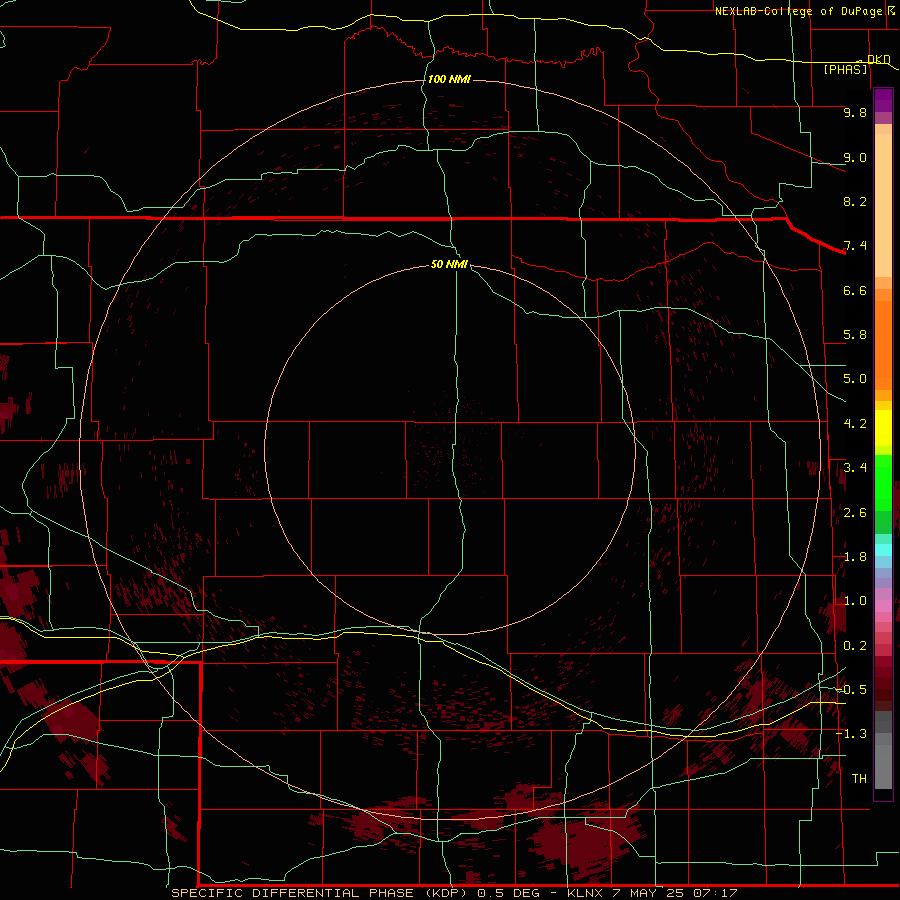
Task: Click the yellow swatch on the color bar
Action: (x=883, y=428)
